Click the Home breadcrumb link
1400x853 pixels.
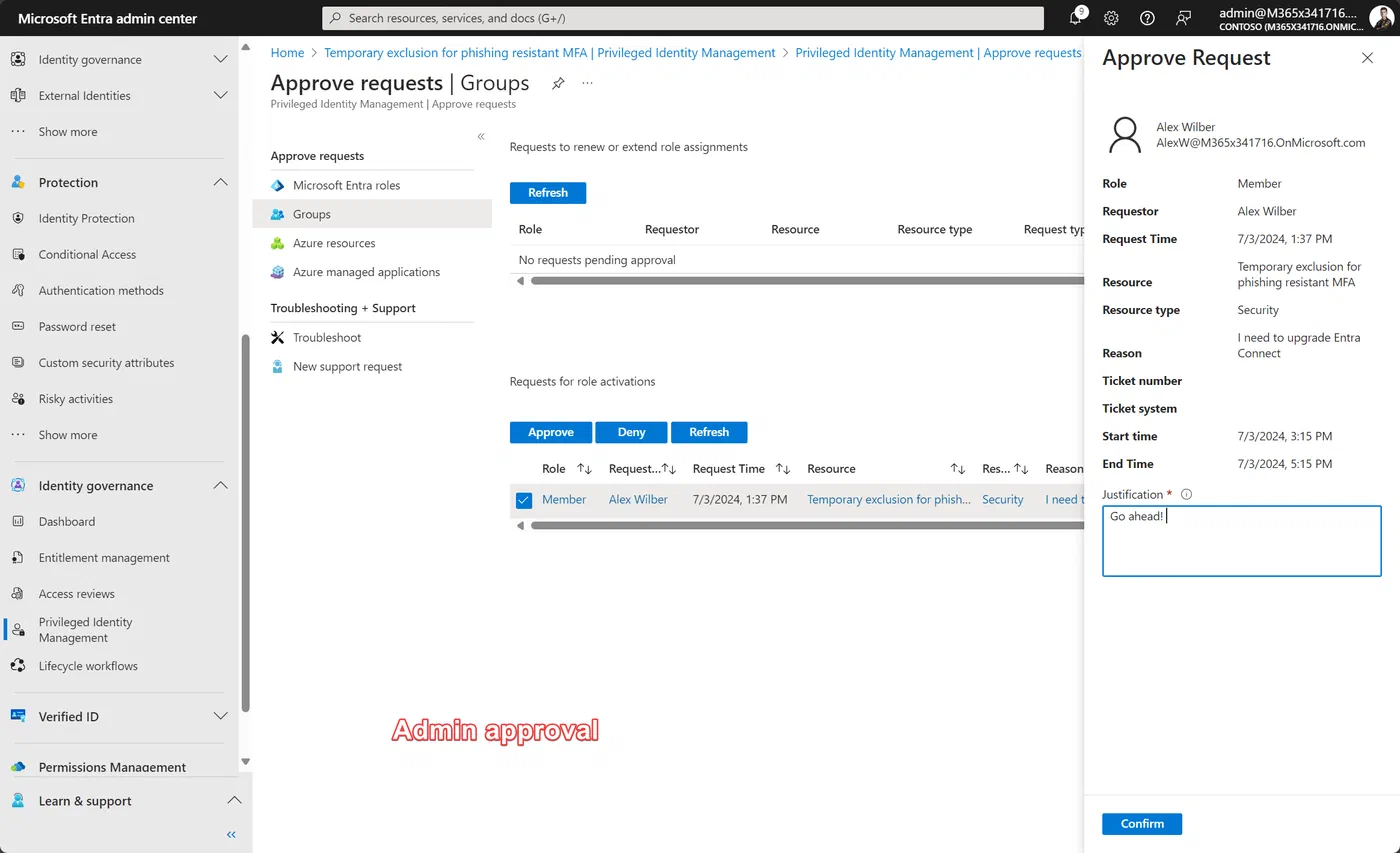pyautogui.click(x=287, y=52)
